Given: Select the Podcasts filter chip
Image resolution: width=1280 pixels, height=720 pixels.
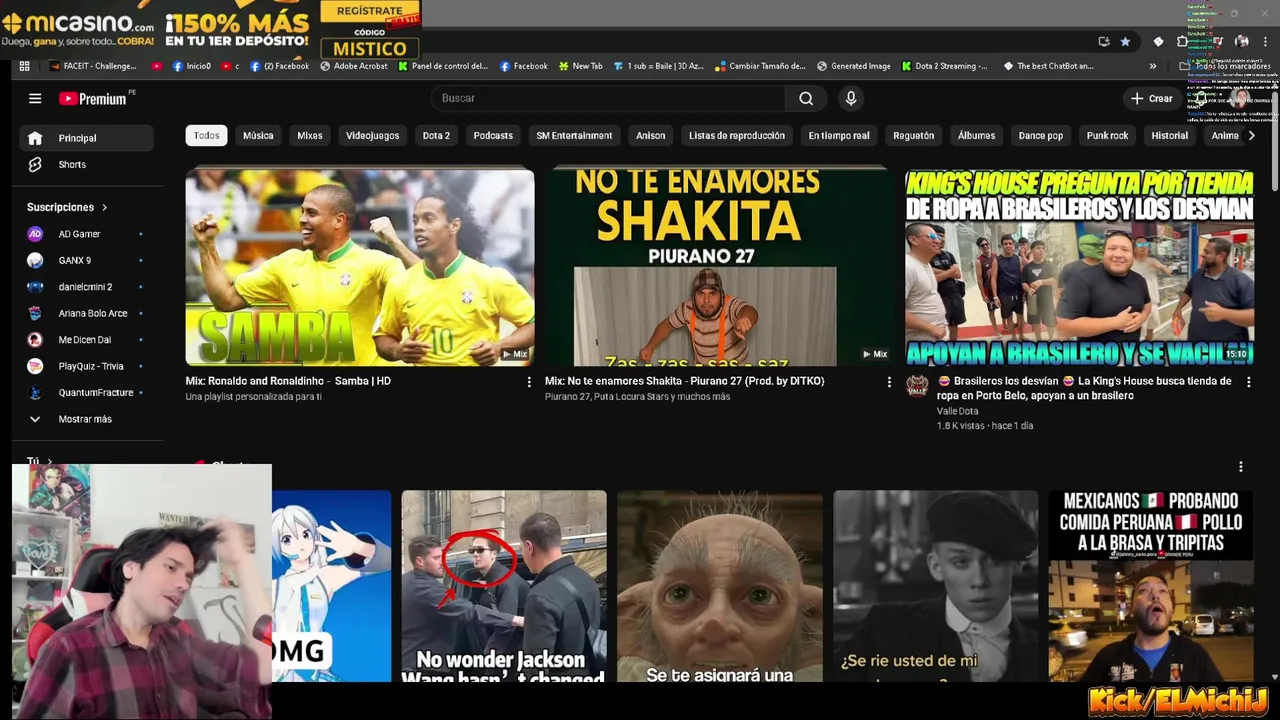Looking at the screenshot, I should (493, 135).
